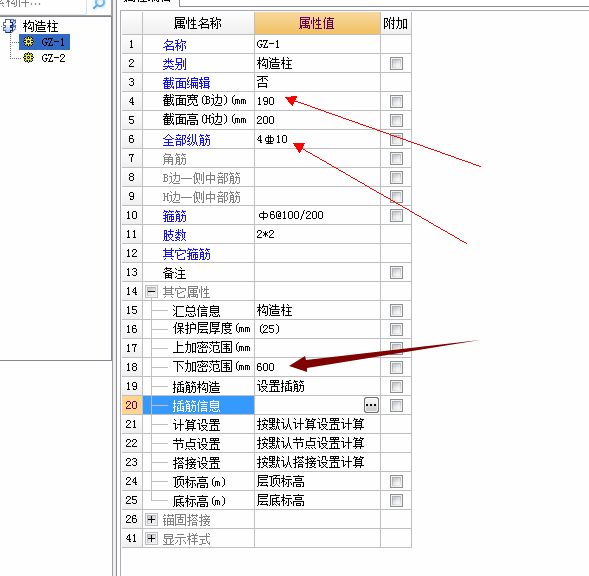This screenshot has width=589, height=576.
Task: Click the 备注 value cell
Action: pos(317,272)
